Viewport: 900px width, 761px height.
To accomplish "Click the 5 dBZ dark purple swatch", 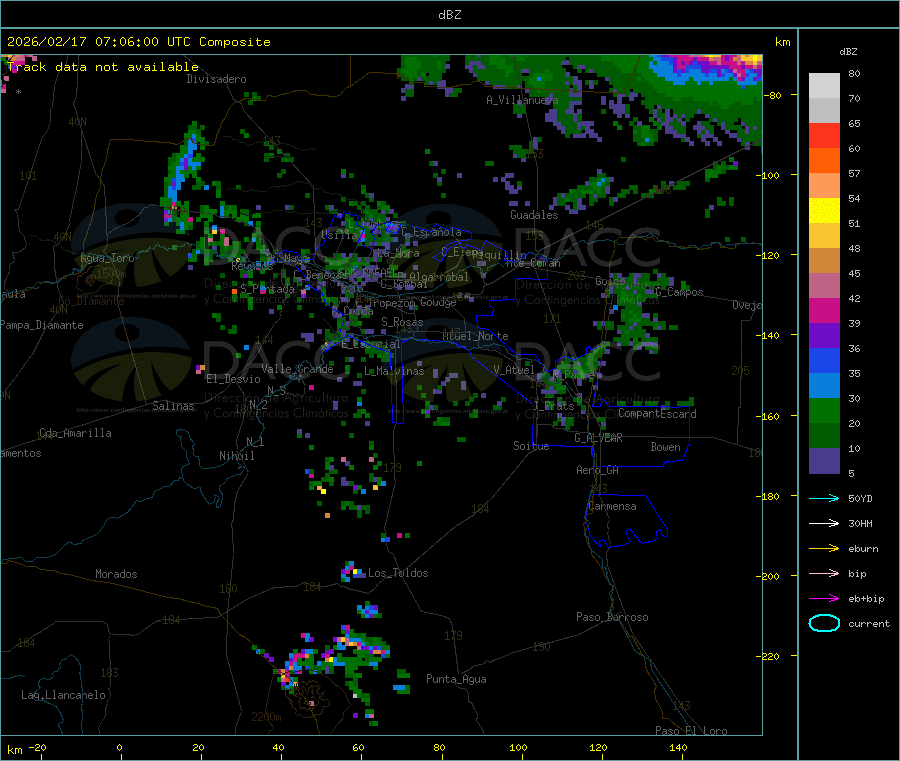I will pos(824,461).
